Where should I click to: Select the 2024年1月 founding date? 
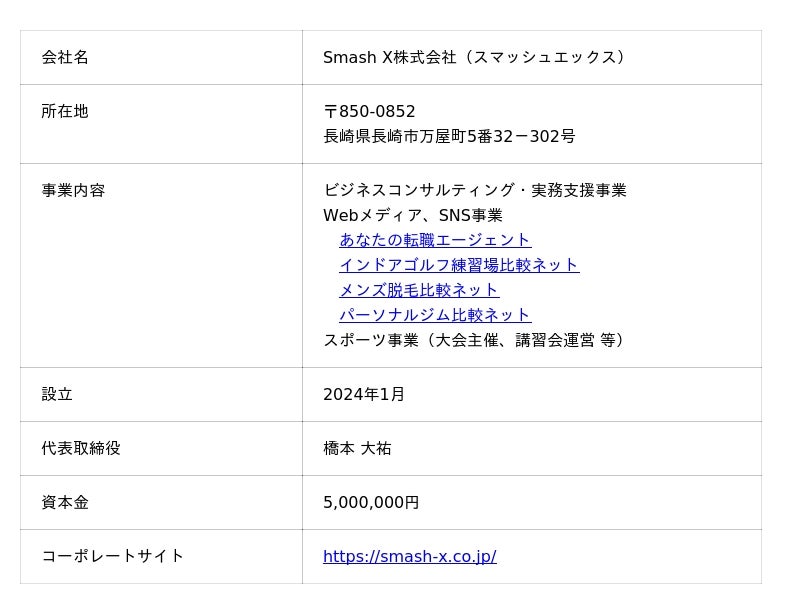click(364, 394)
